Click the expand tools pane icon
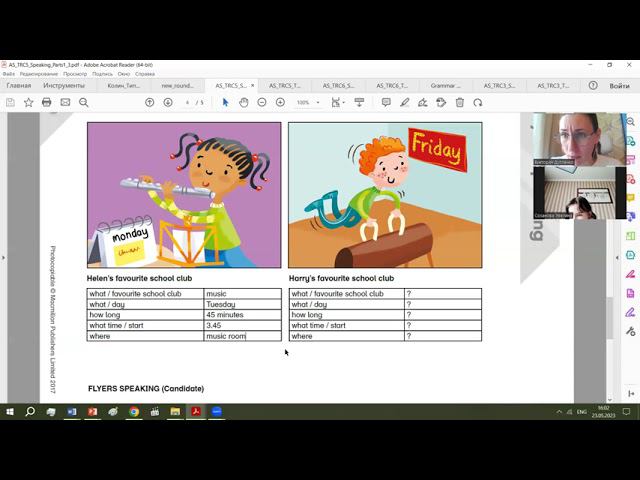The height and width of the screenshot is (480, 640). tap(631, 393)
